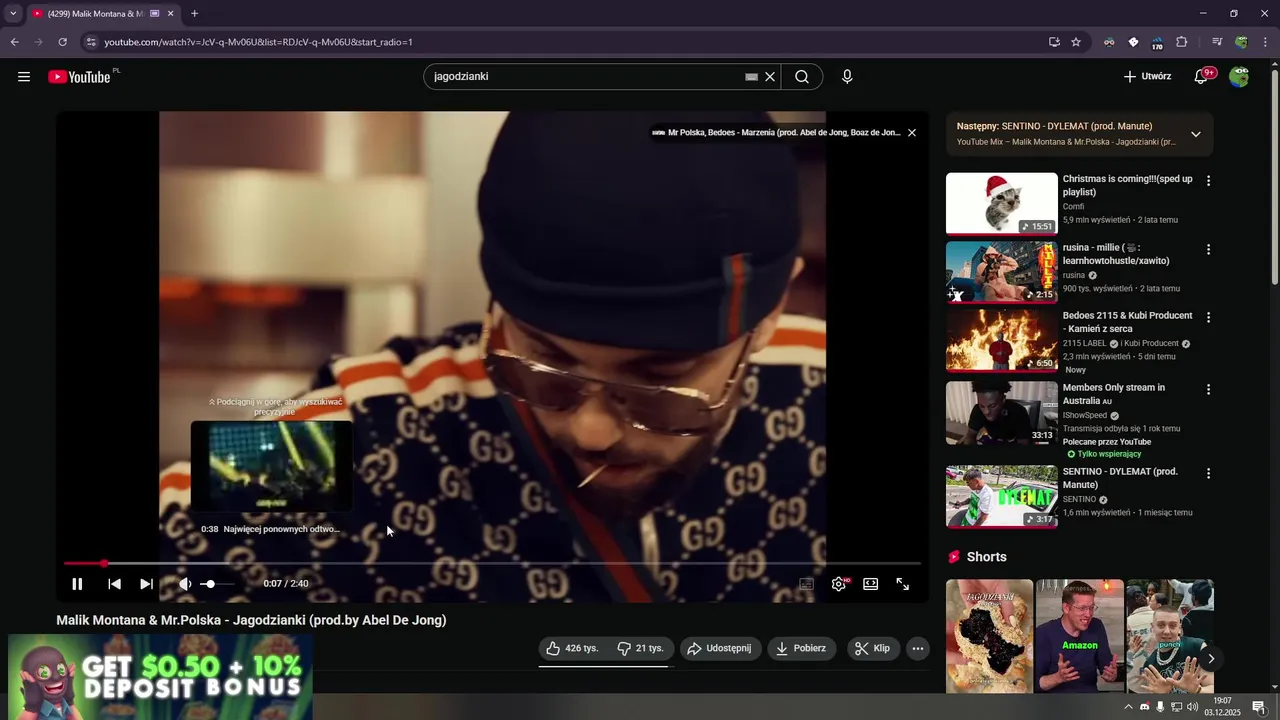The width and height of the screenshot is (1280, 720).
Task: Bookmark this page with star
Action: point(1076,42)
